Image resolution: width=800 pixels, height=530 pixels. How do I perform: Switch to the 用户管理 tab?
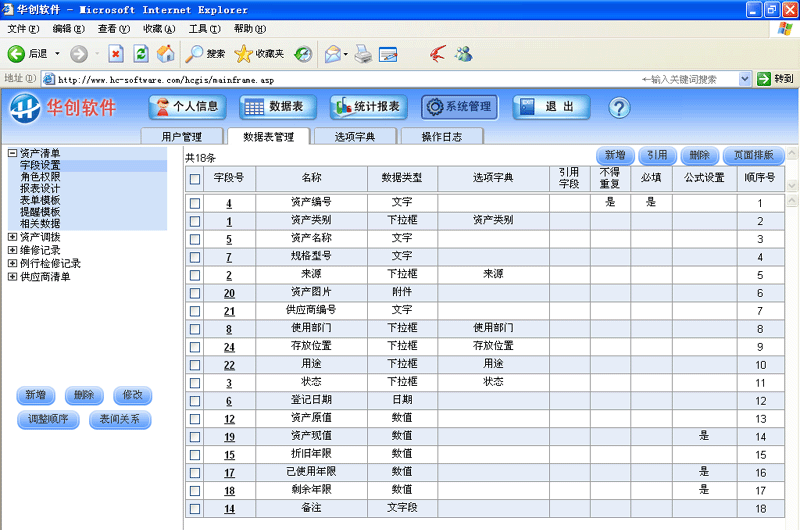181,137
